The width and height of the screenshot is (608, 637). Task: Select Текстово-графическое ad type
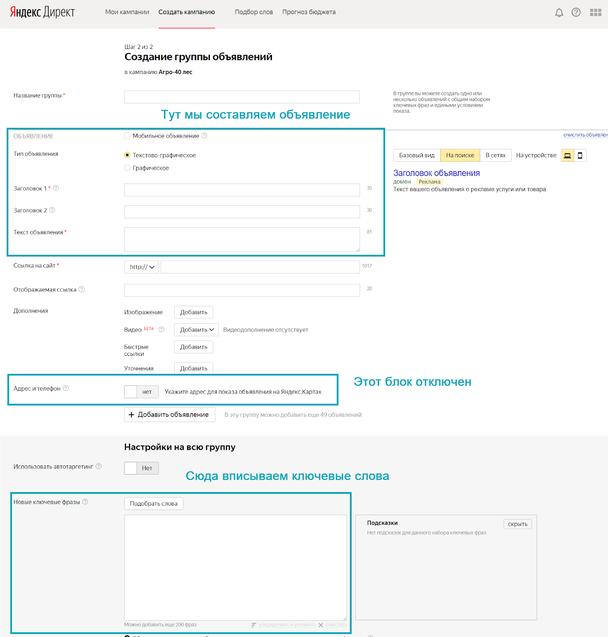[127, 155]
